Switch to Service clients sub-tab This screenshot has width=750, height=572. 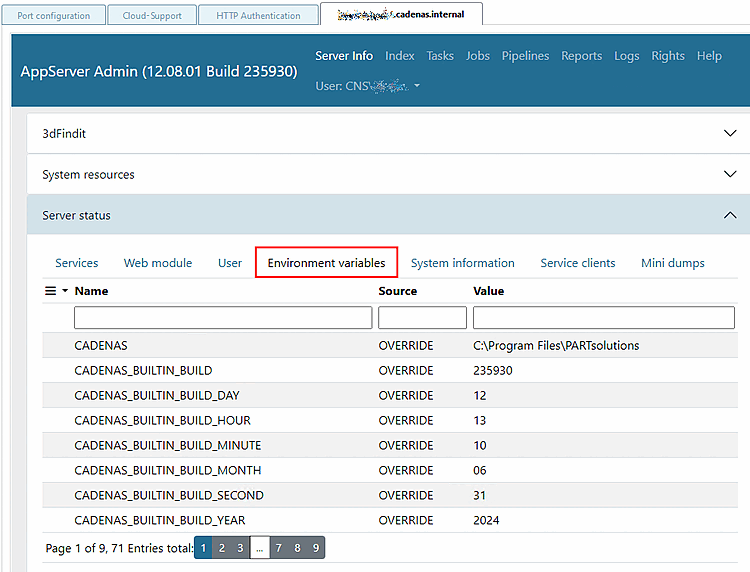point(578,263)
